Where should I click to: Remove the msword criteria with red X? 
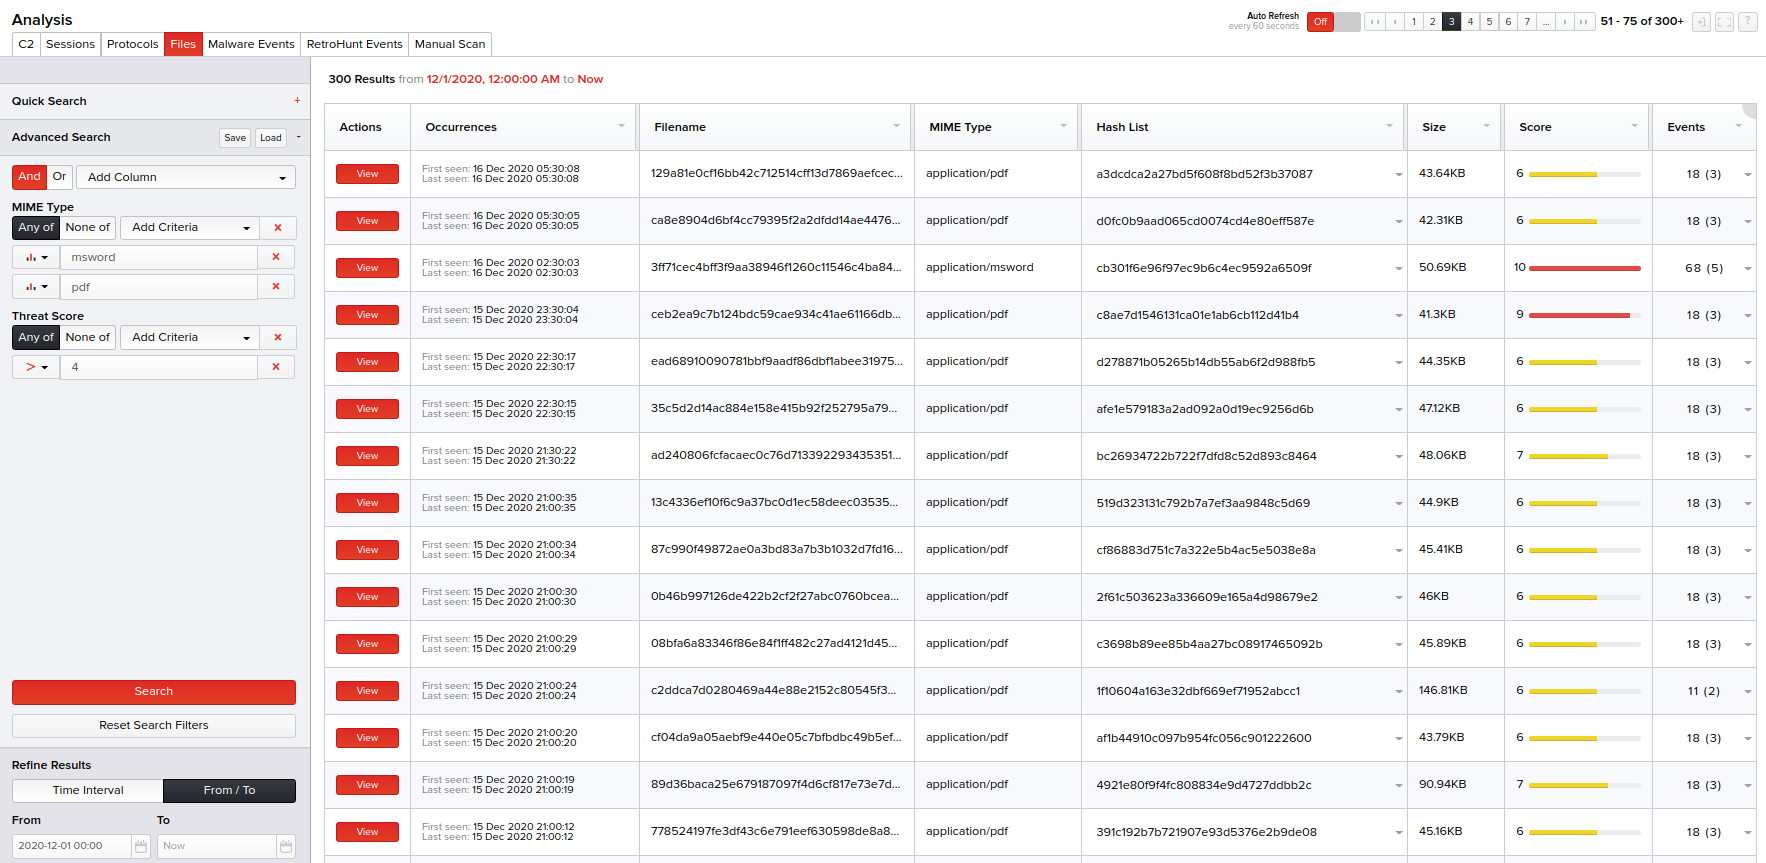click(276, 257)
